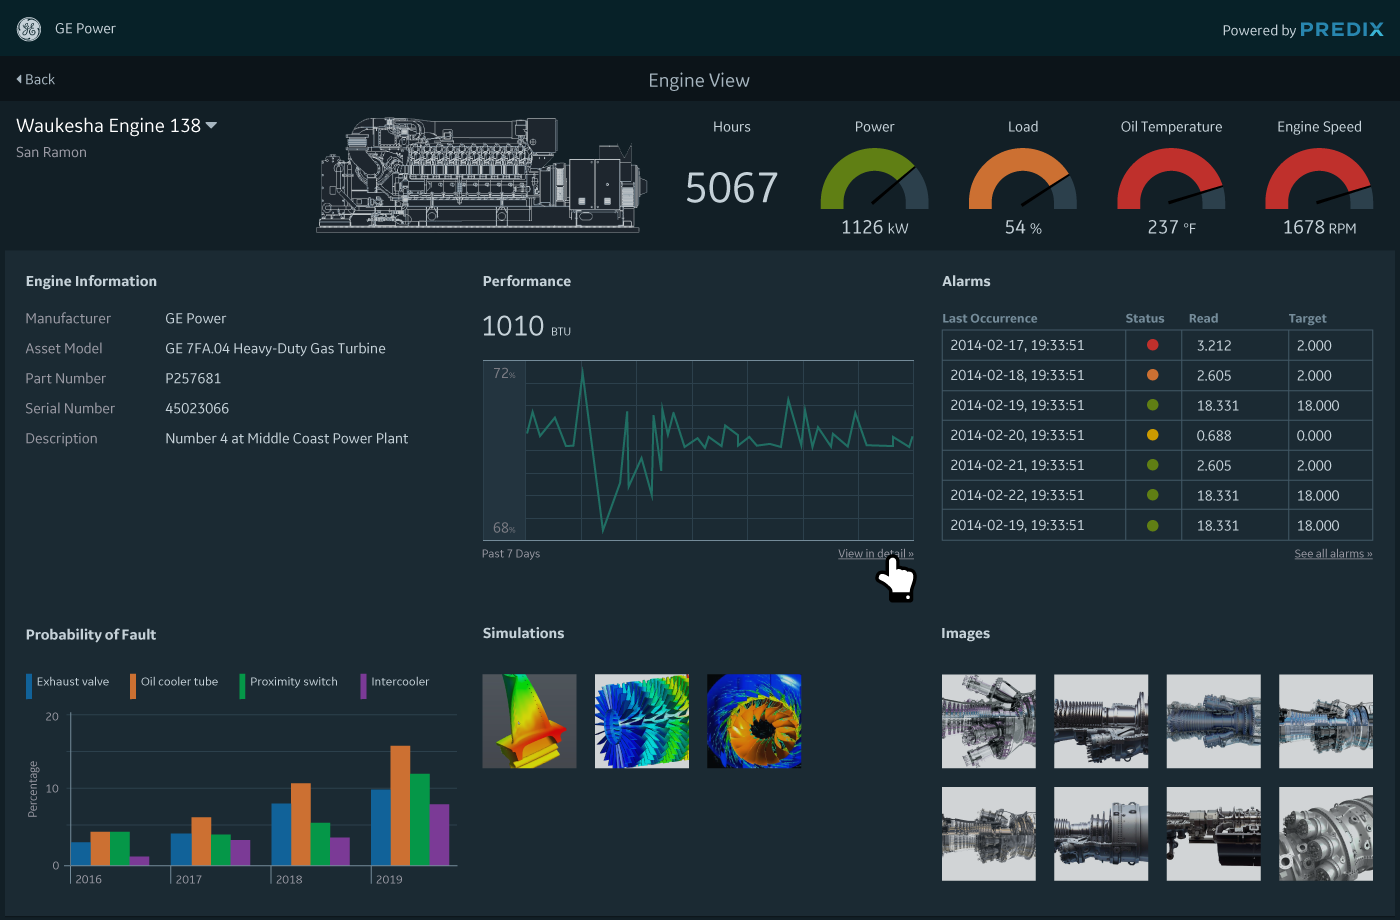This screenshot has width=1400, height=920.
Task: Click the Oil cooler tube legend swatch
Action: 133,685
